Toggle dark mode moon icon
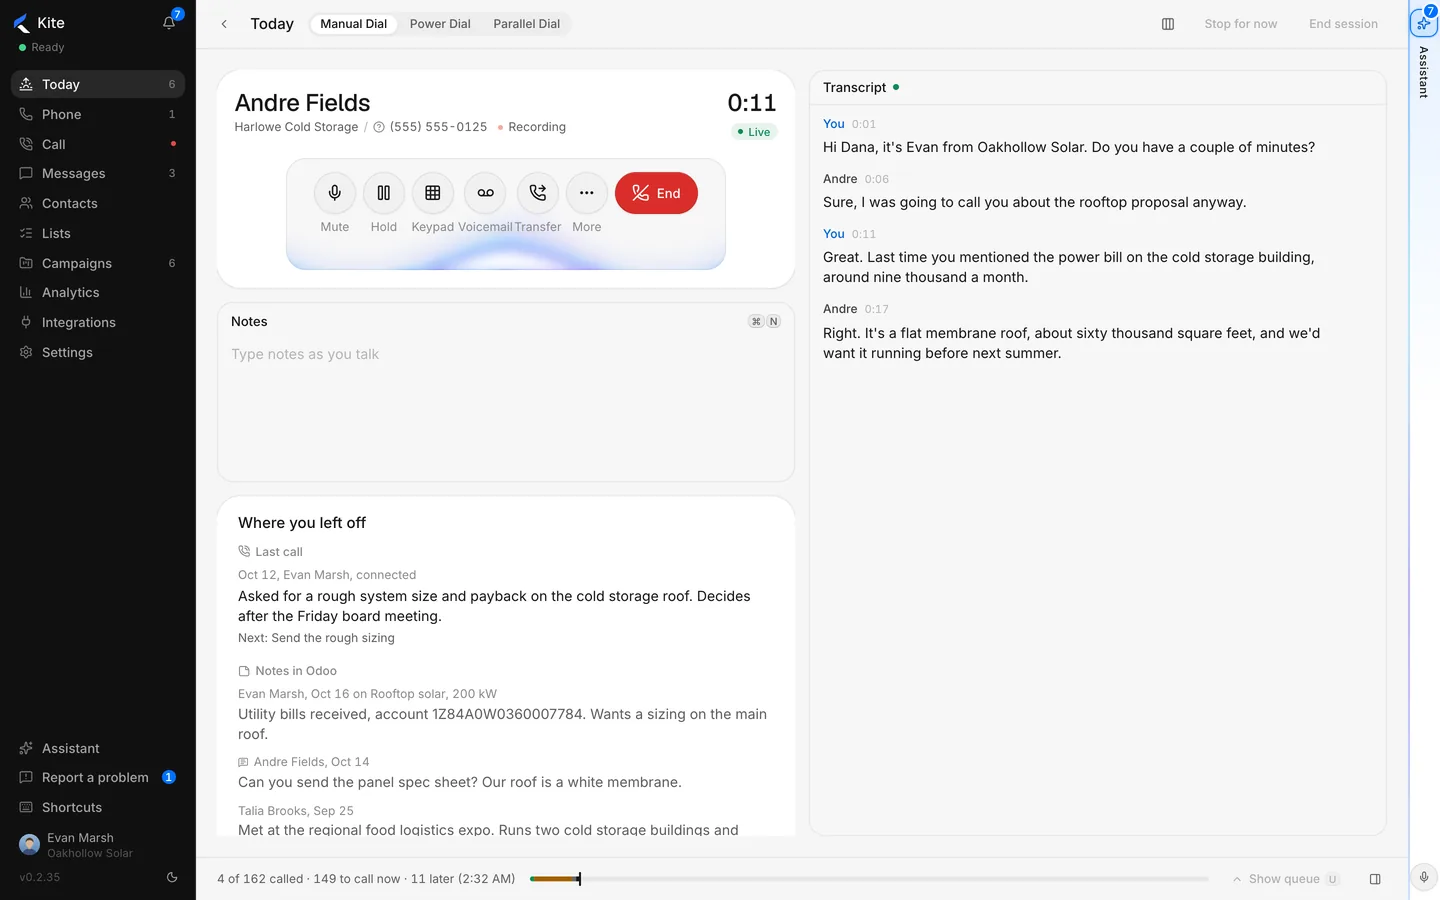The width and height of the screenshot is (1440, 900). click(x=172, y=877)
